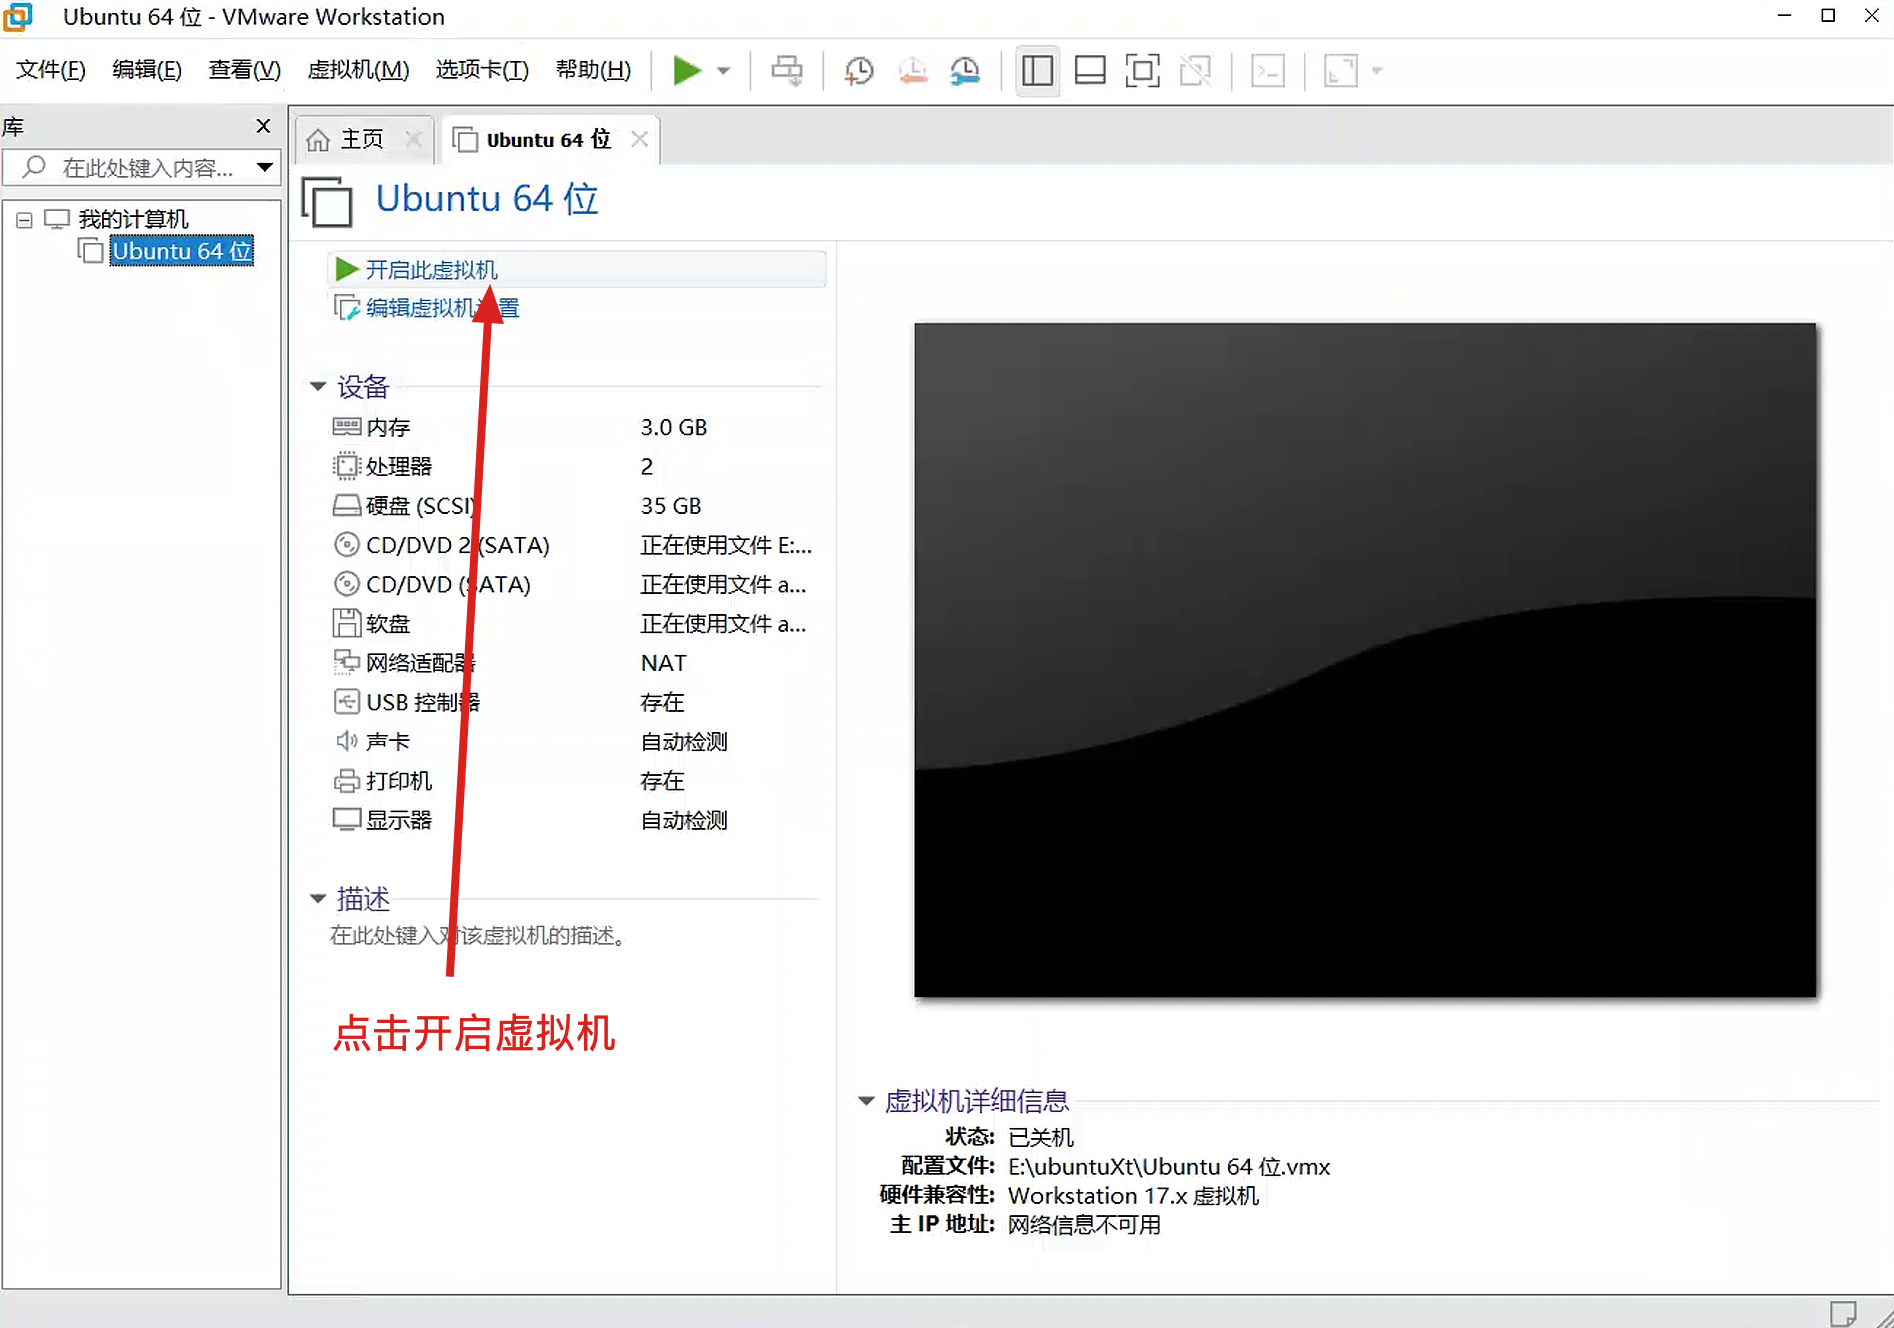Enter full screen mode icon
This screenshot has height=1328, width=1894.
1142,70
